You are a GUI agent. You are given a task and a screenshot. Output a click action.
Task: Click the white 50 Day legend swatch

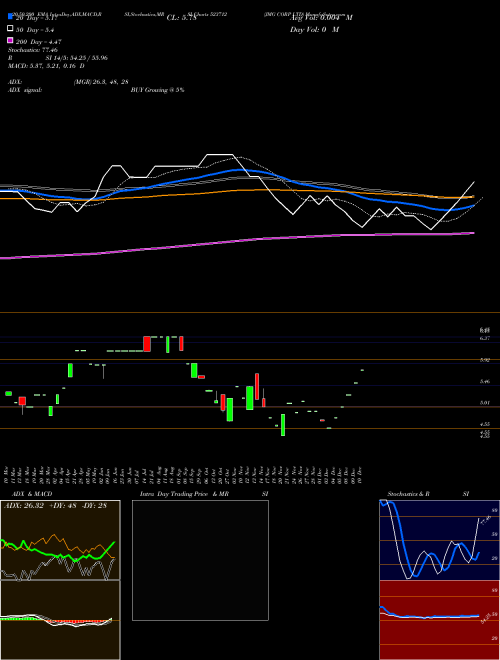click(x=11, y=29)
